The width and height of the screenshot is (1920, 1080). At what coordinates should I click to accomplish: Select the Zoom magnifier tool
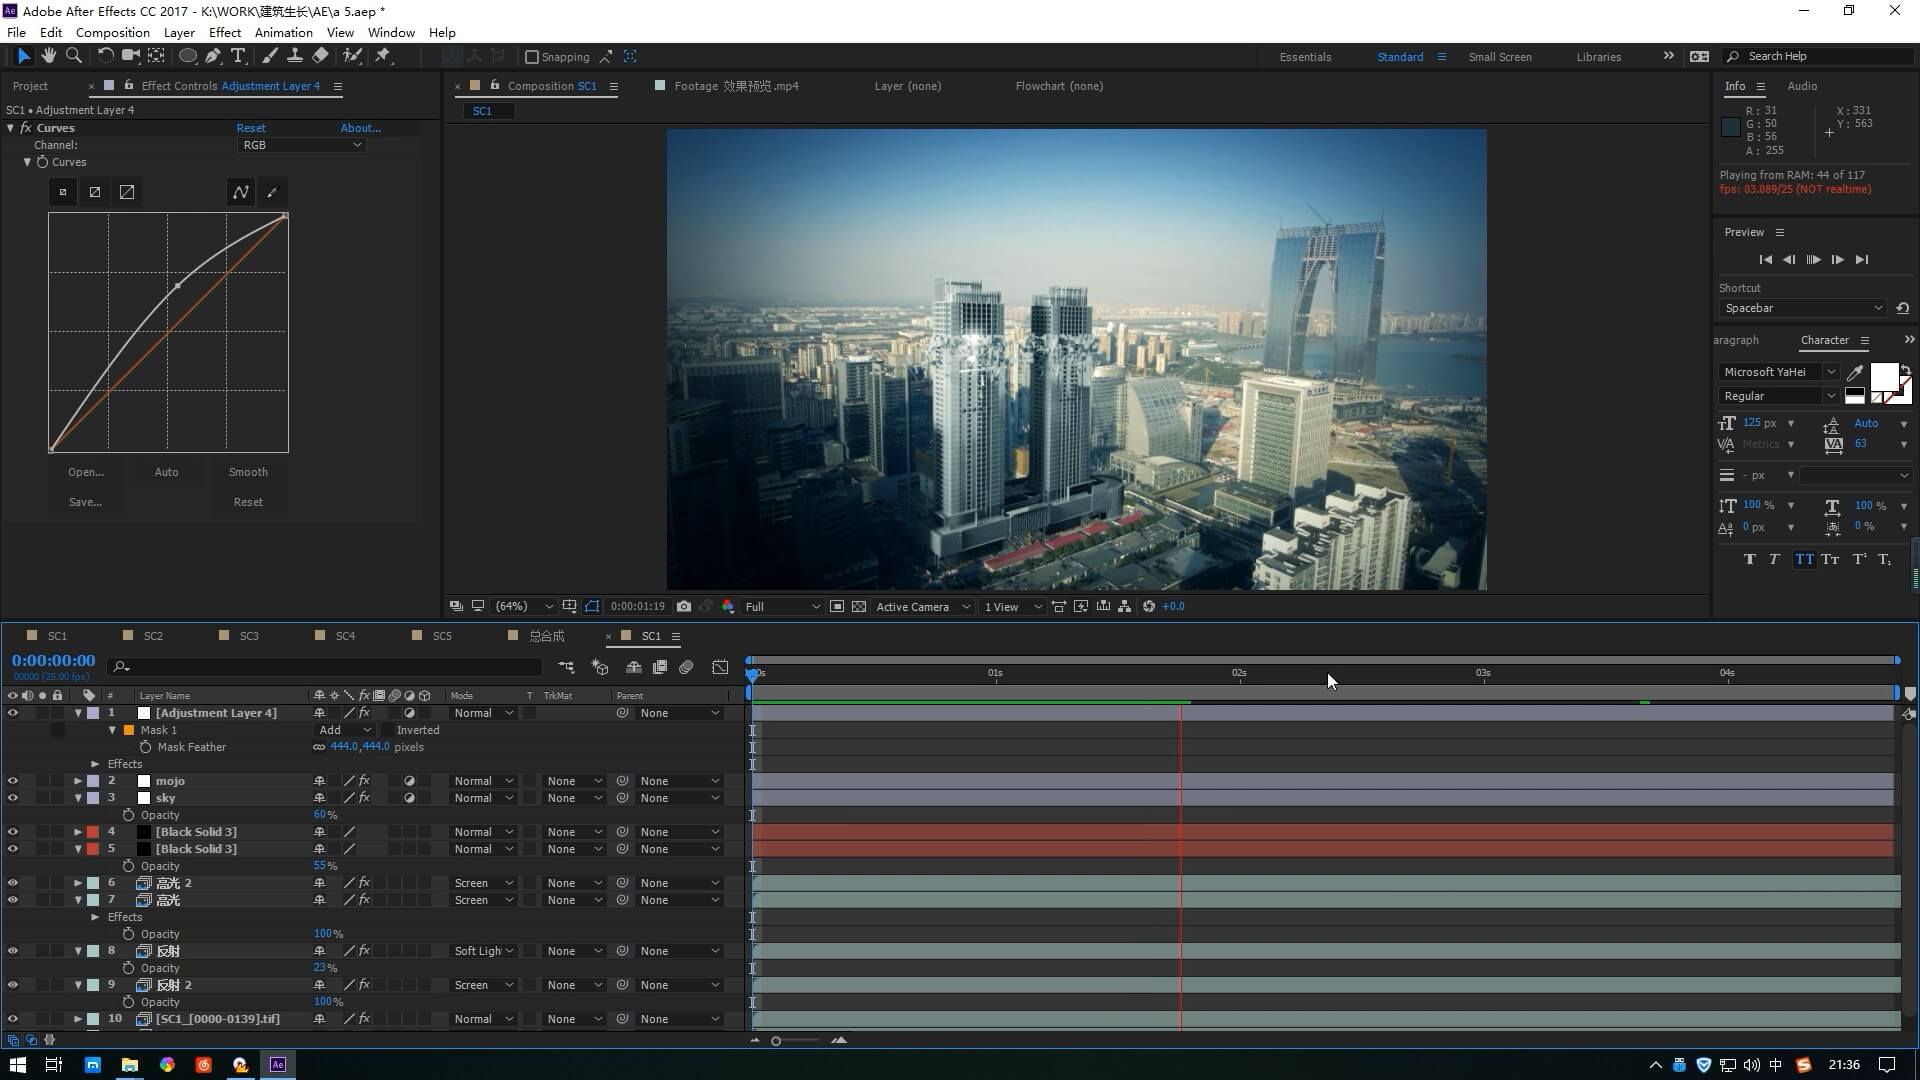coord(74,56)
